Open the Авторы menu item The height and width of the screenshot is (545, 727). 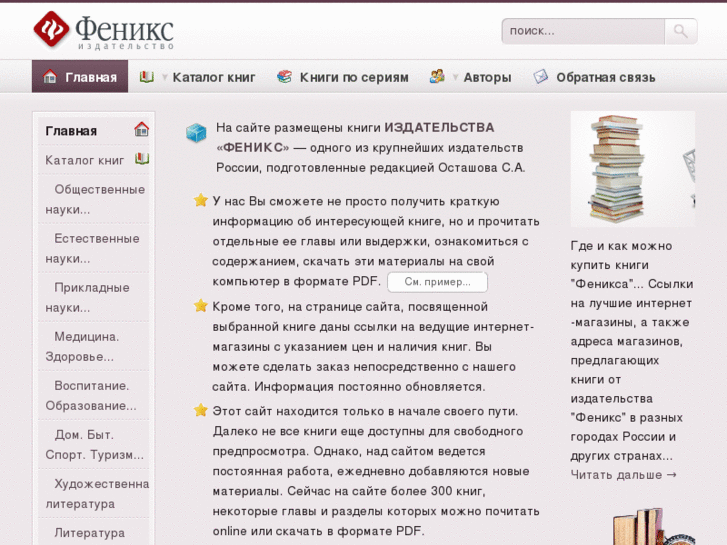tap(487, 77)
